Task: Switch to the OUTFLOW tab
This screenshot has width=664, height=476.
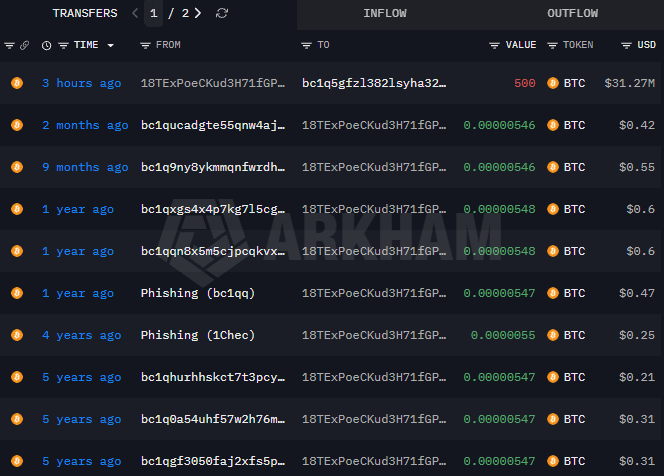Action: click(572, 14)
